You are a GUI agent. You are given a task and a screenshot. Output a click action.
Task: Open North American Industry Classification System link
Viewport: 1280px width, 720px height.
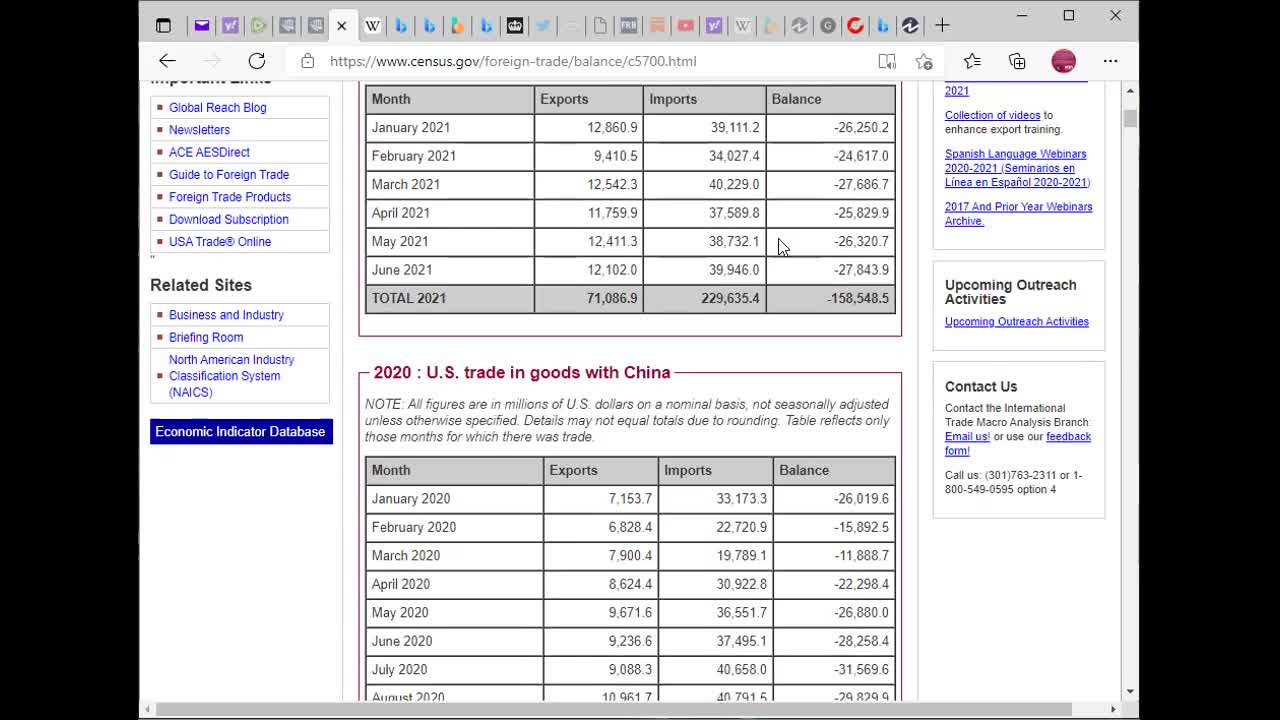coord(231,376)
